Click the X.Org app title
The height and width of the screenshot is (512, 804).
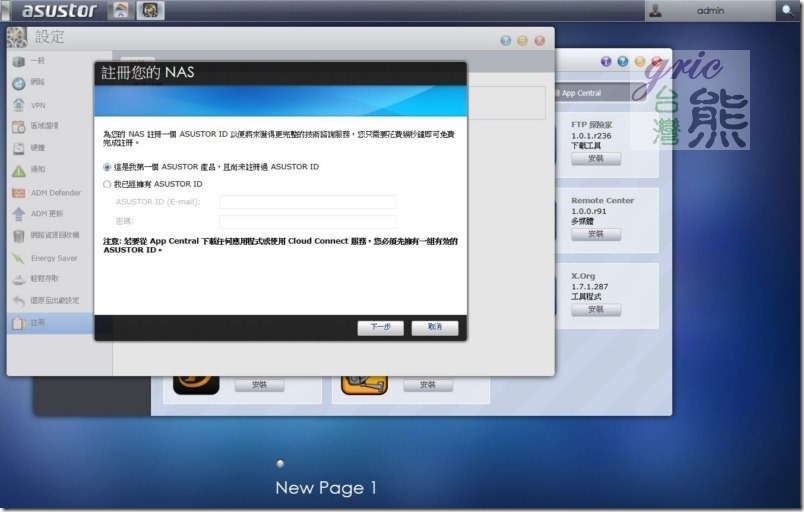coord(583,276)
